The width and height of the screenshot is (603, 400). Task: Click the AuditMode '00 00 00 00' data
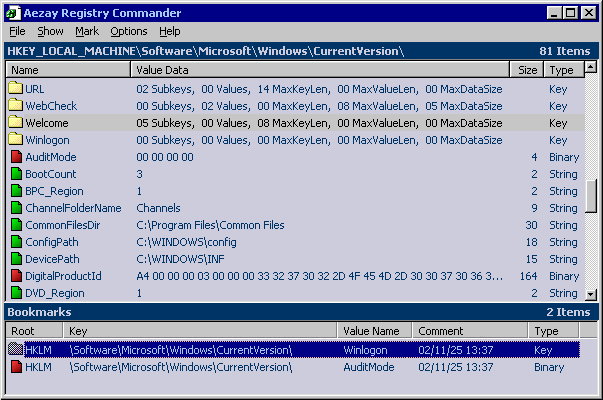[165, 157]
